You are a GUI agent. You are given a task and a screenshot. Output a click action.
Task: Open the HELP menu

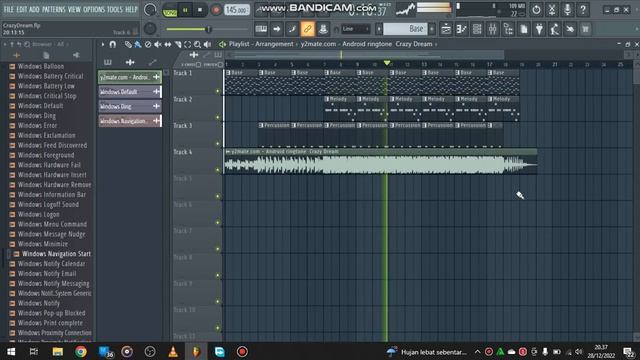point(131,9)
